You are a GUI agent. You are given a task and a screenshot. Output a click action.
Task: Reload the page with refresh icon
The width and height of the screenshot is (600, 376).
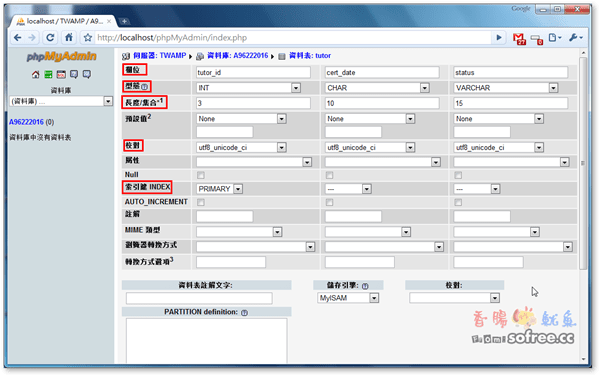[x=50, y=37]
